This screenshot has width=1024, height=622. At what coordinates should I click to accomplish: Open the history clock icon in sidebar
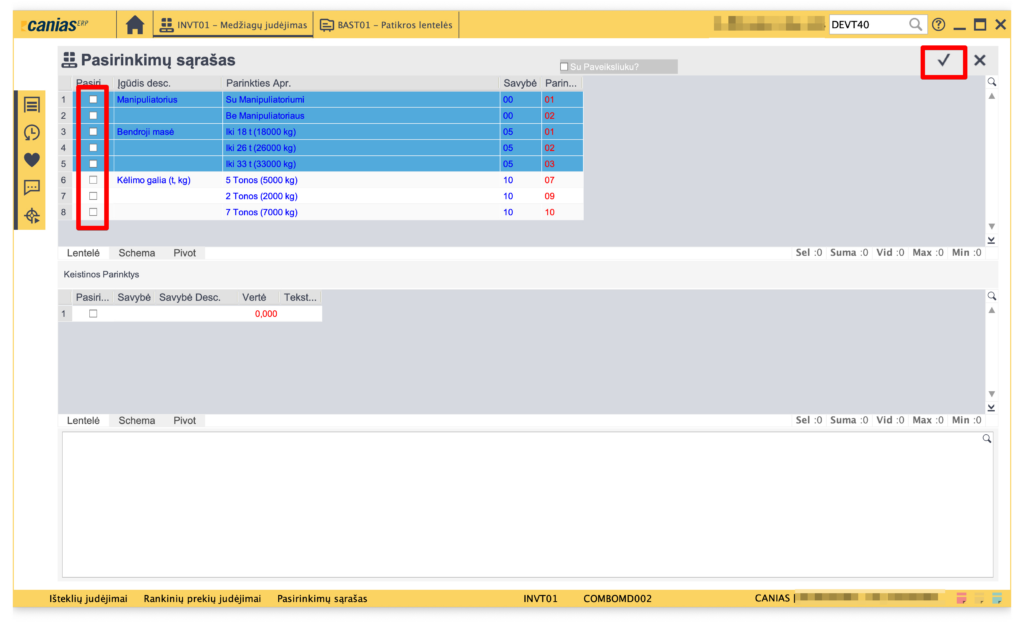coord(32,132)
